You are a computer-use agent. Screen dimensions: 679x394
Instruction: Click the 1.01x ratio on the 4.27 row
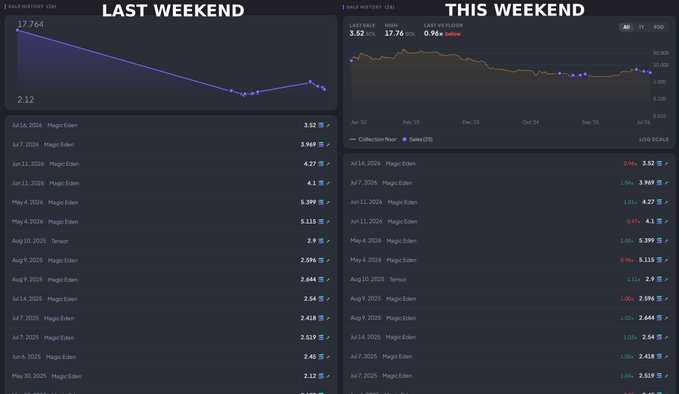[630, 202]
